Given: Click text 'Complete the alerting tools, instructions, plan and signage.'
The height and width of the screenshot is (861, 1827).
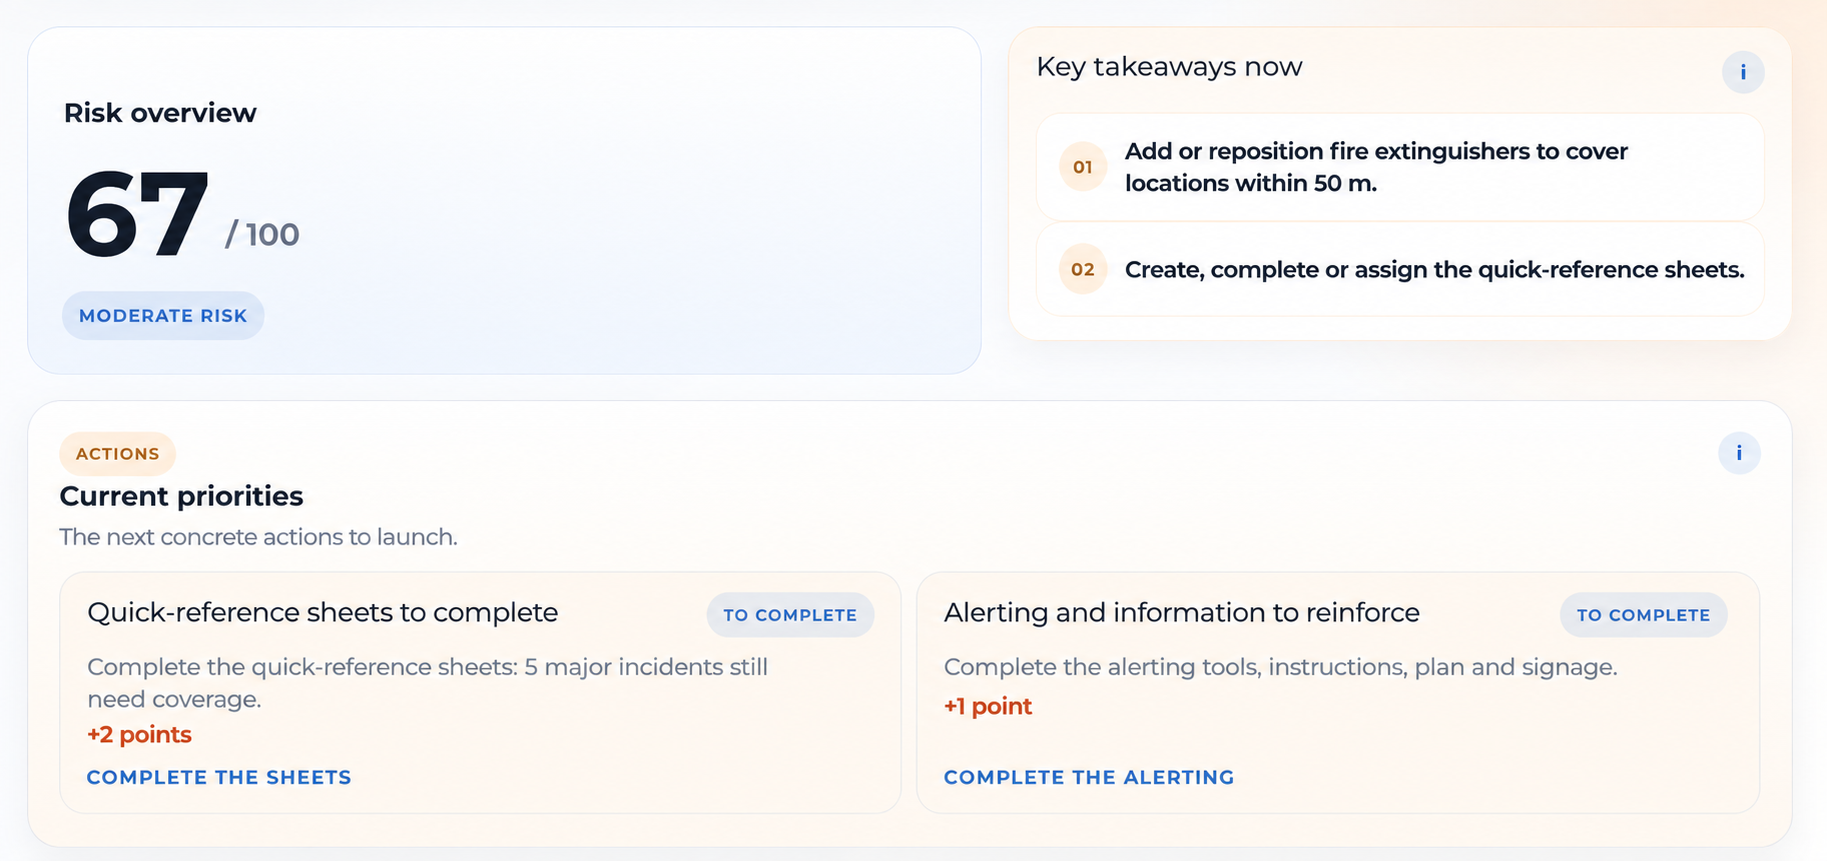Looking at the screenshot, I should (1281, 667).
